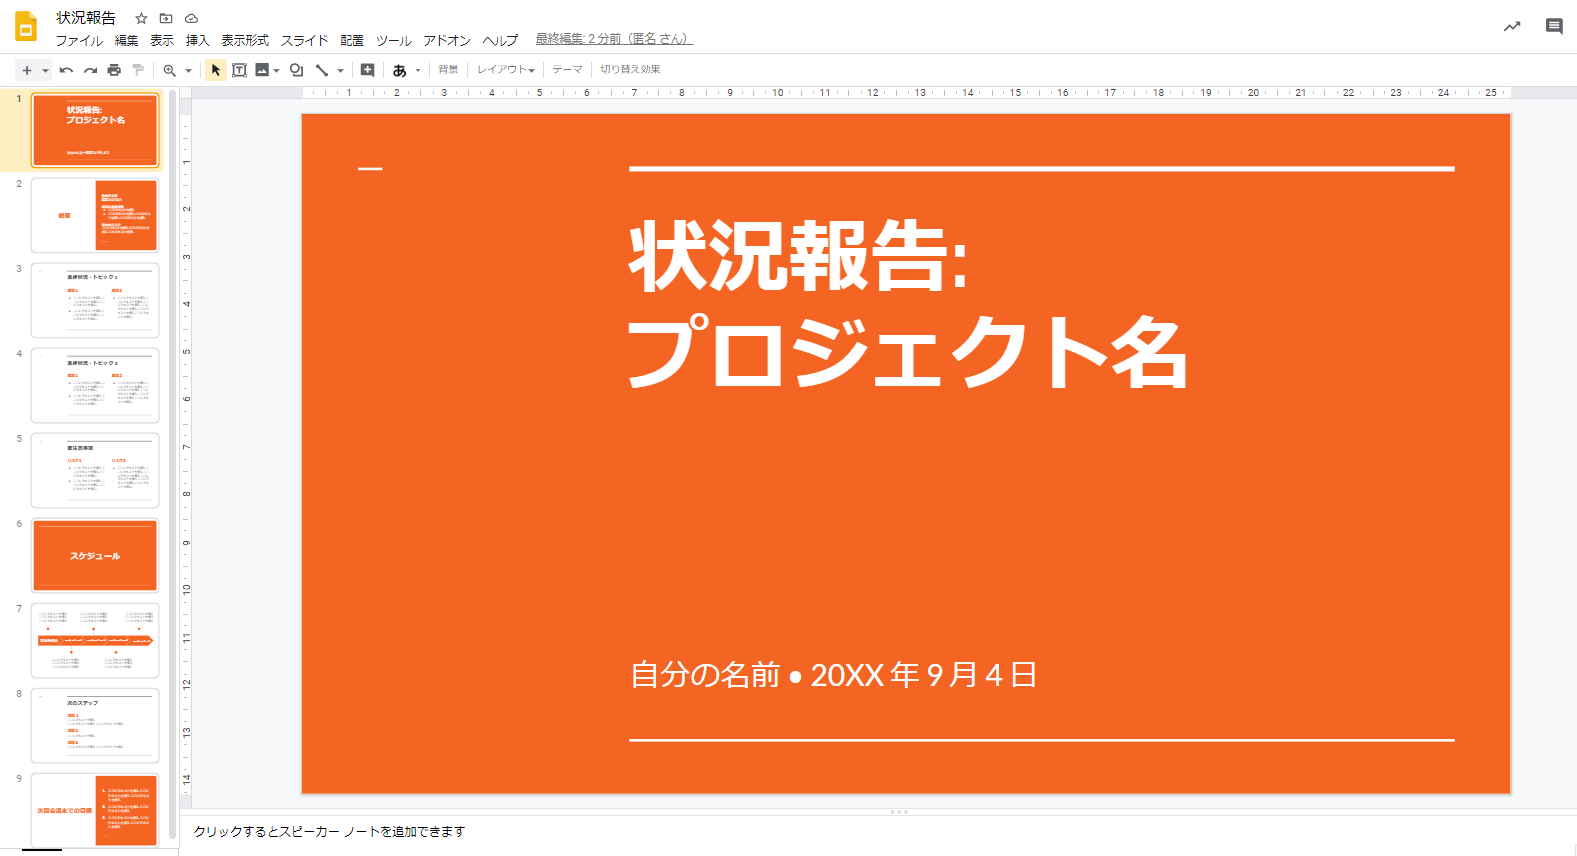Screen dimensions: 1577x856
Task: Click the 切り替え効果 transition button
Action: (630, 70)
